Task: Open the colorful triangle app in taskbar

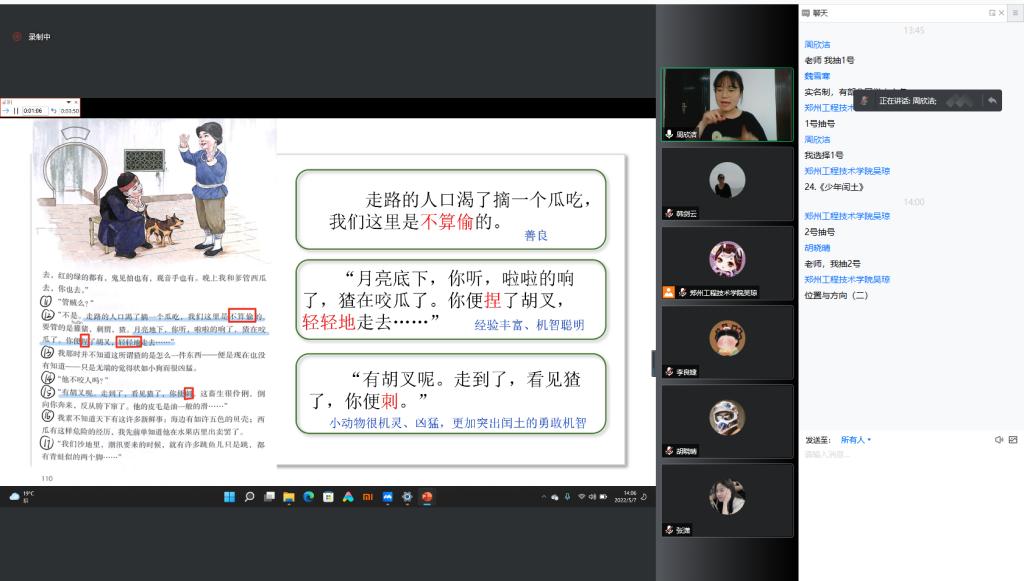Action: click(x=348, y=497)
